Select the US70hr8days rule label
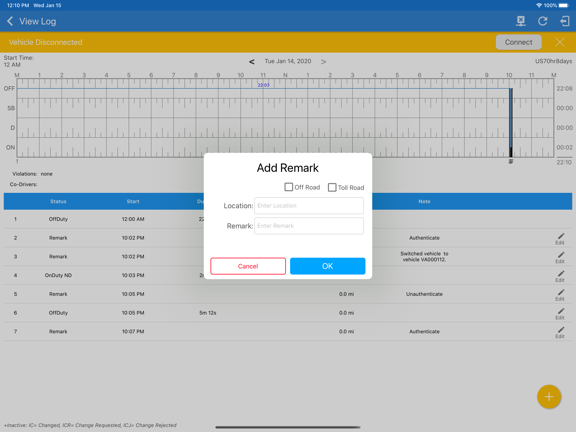The height and width of the screenshot is (432, 576). pos(553,61)
